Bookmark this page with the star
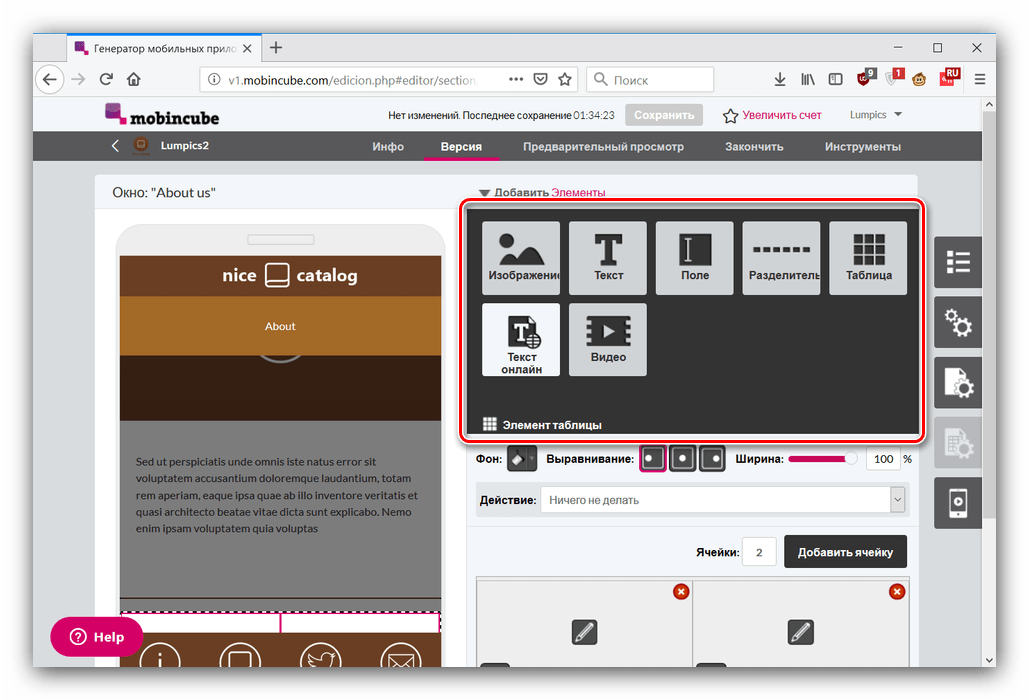Image resolution: width=1029 pixels, height=700 pixels. coord(564,79)
